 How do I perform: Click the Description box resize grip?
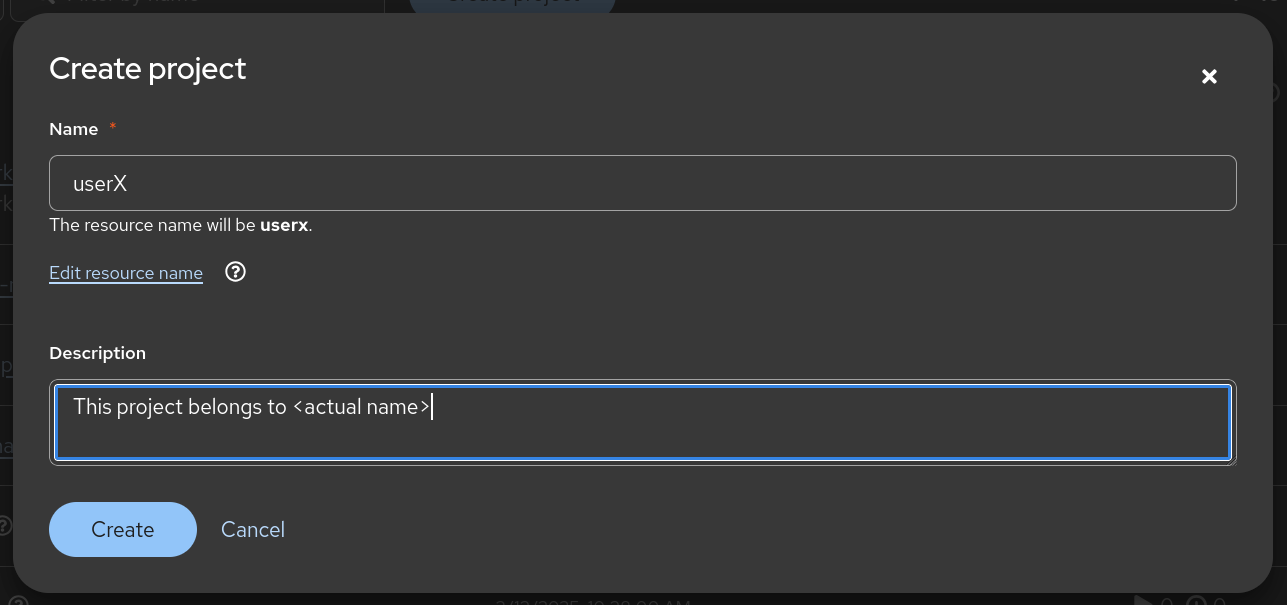[x=1232, y=460]
